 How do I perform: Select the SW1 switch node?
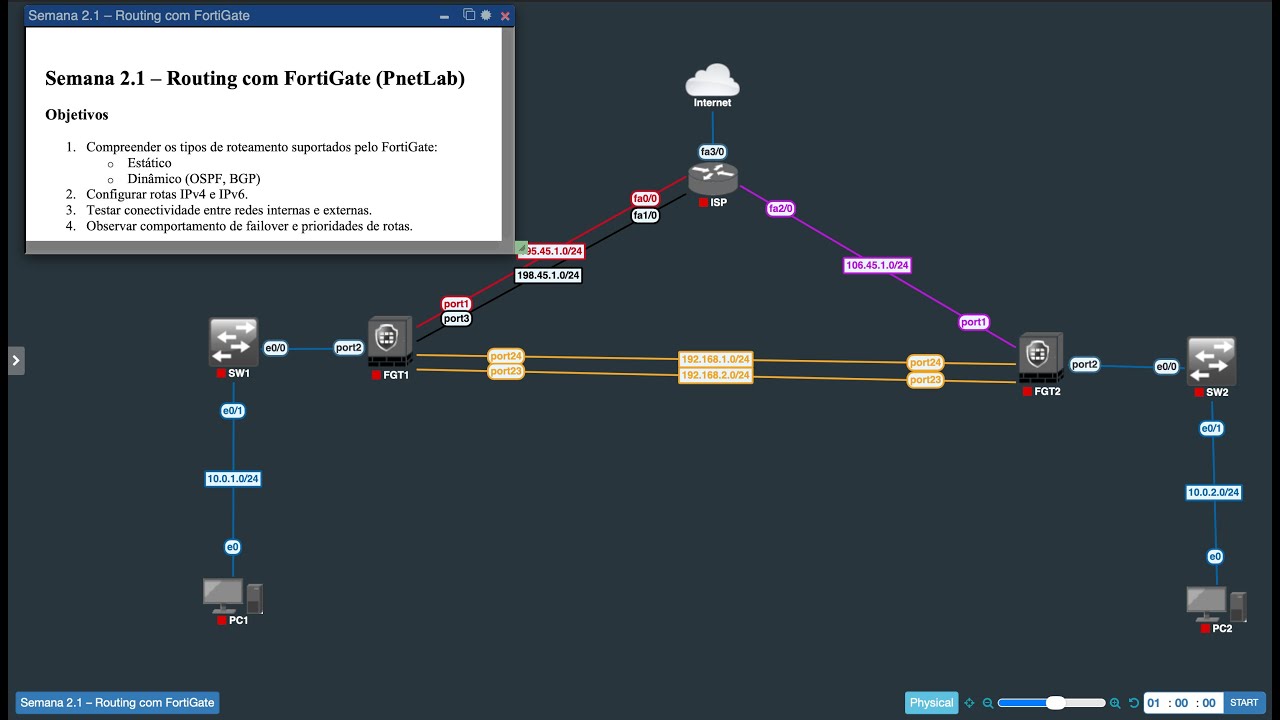coord(233,342)
